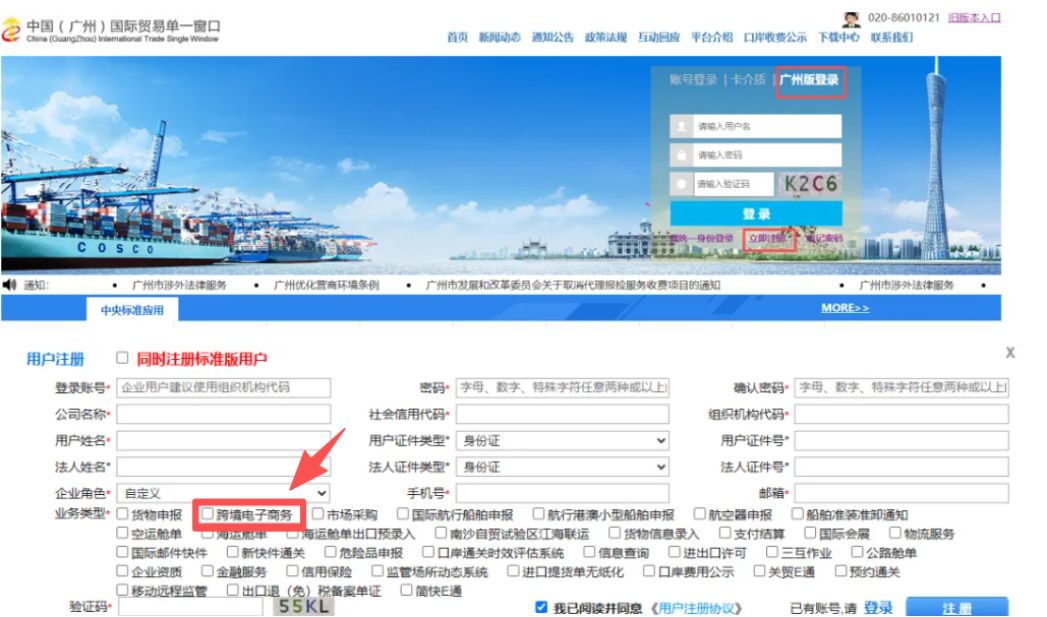Image resolution: width=1047 pixels, height=617 pixels.
Task: Click the 立即注册 link
Action: coord(767,238)
